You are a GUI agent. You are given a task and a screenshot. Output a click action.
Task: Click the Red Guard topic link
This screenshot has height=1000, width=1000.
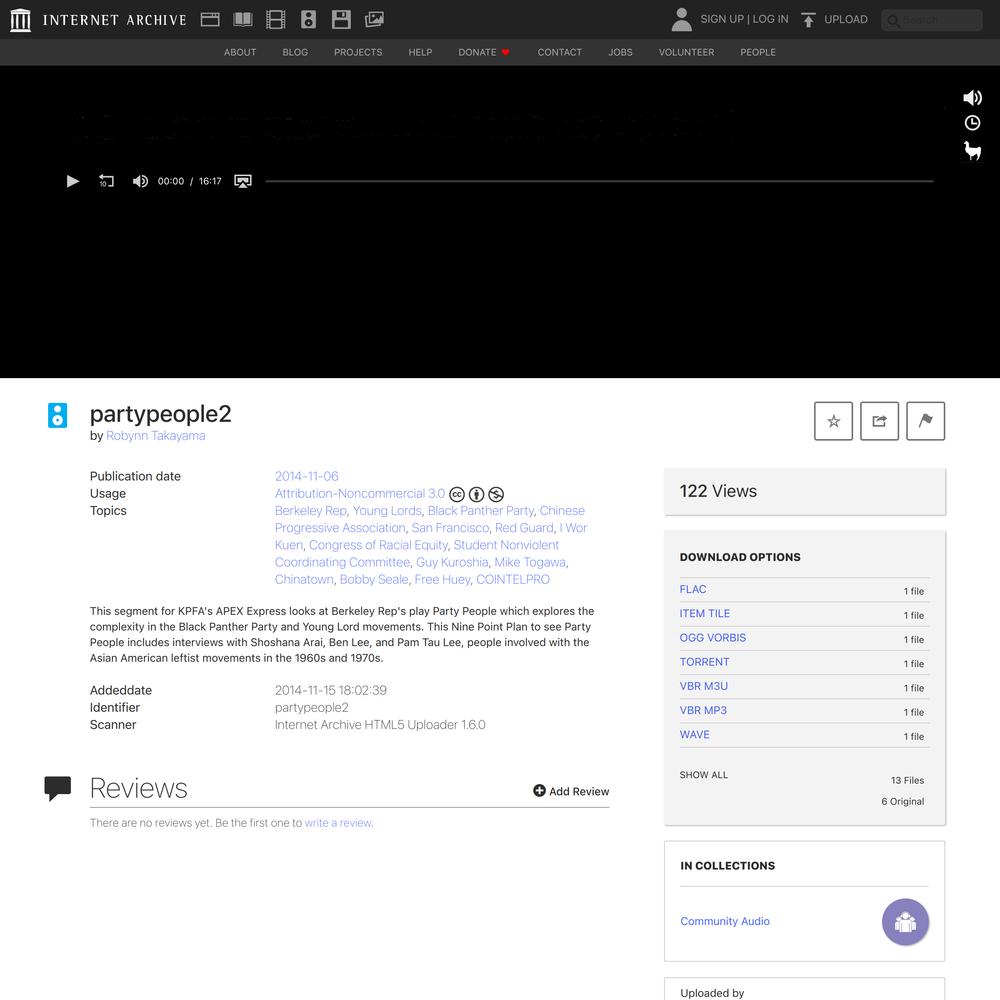(x=524, y=528)
